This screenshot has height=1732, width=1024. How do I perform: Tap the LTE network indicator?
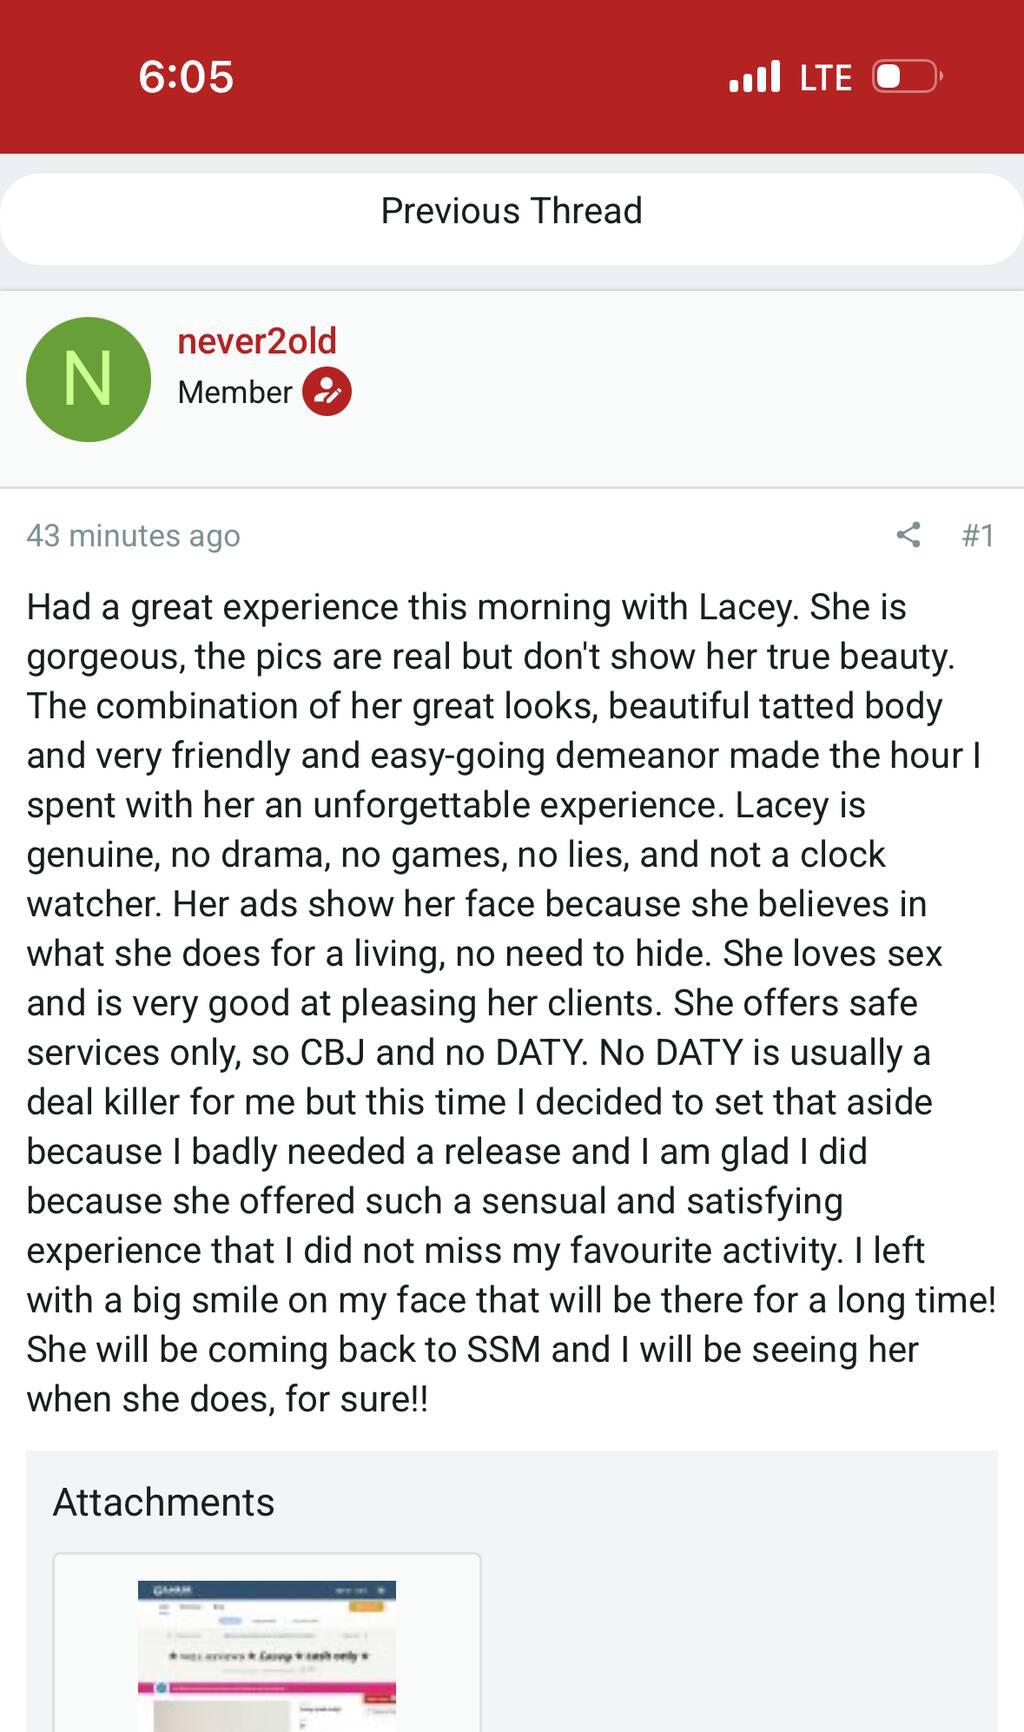[x=825, y=77]
